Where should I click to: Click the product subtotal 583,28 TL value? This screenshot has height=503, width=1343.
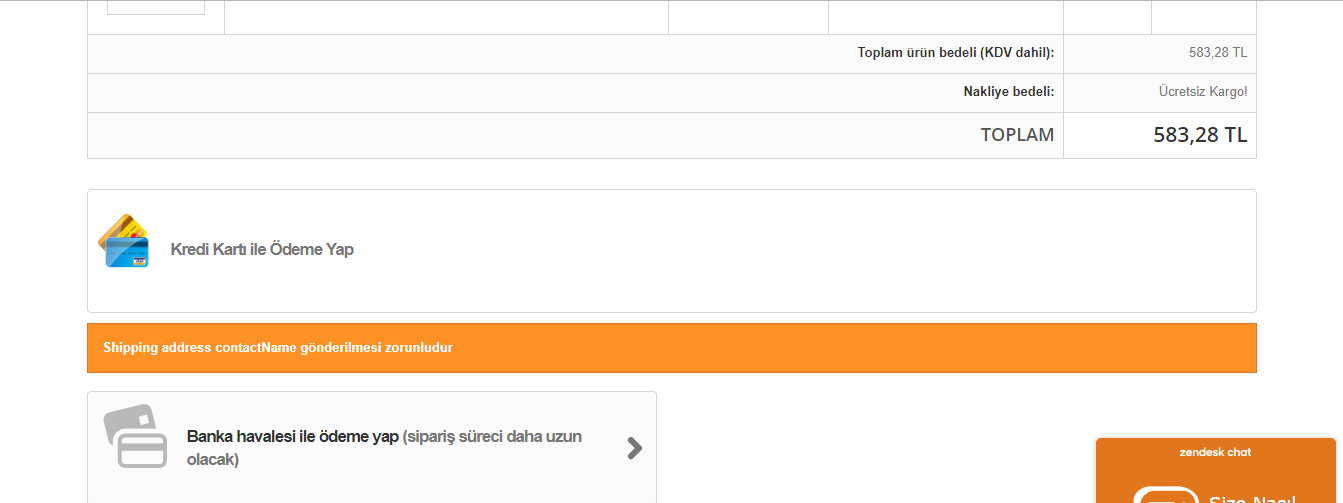[1217, 53]
